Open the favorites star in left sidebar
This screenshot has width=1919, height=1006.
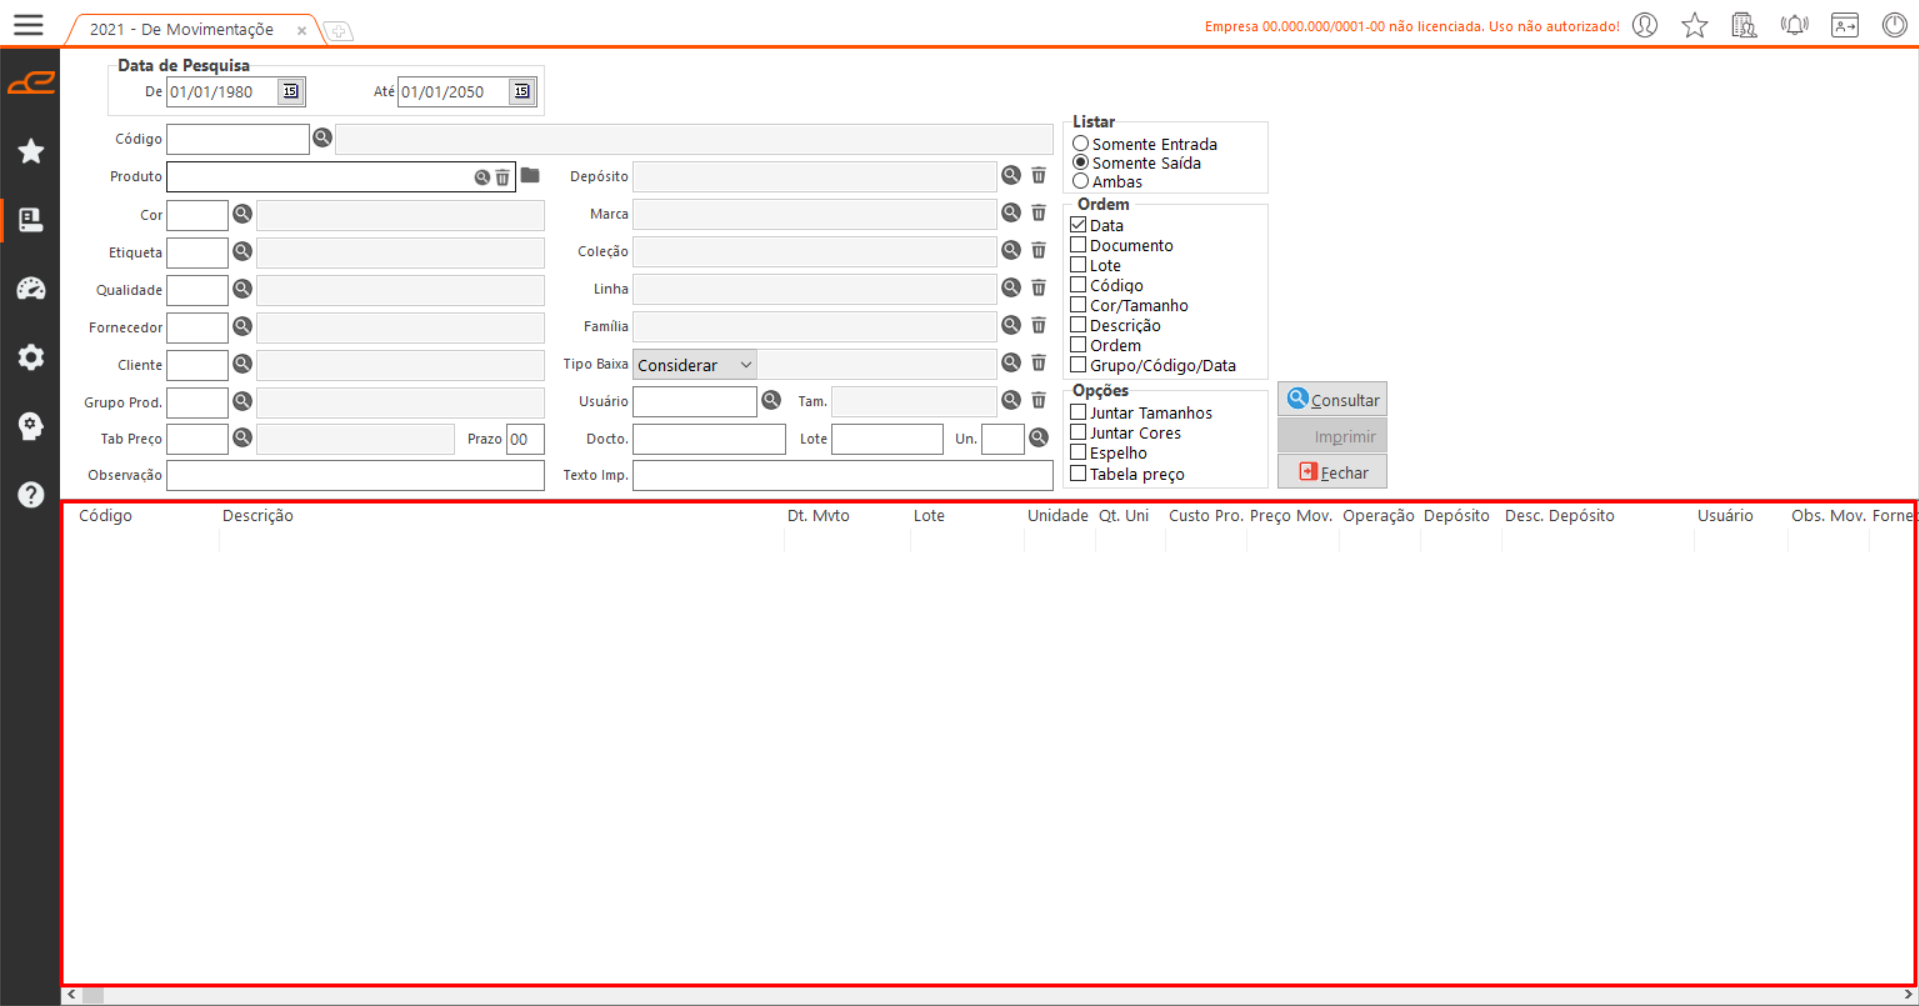[31, 151]
